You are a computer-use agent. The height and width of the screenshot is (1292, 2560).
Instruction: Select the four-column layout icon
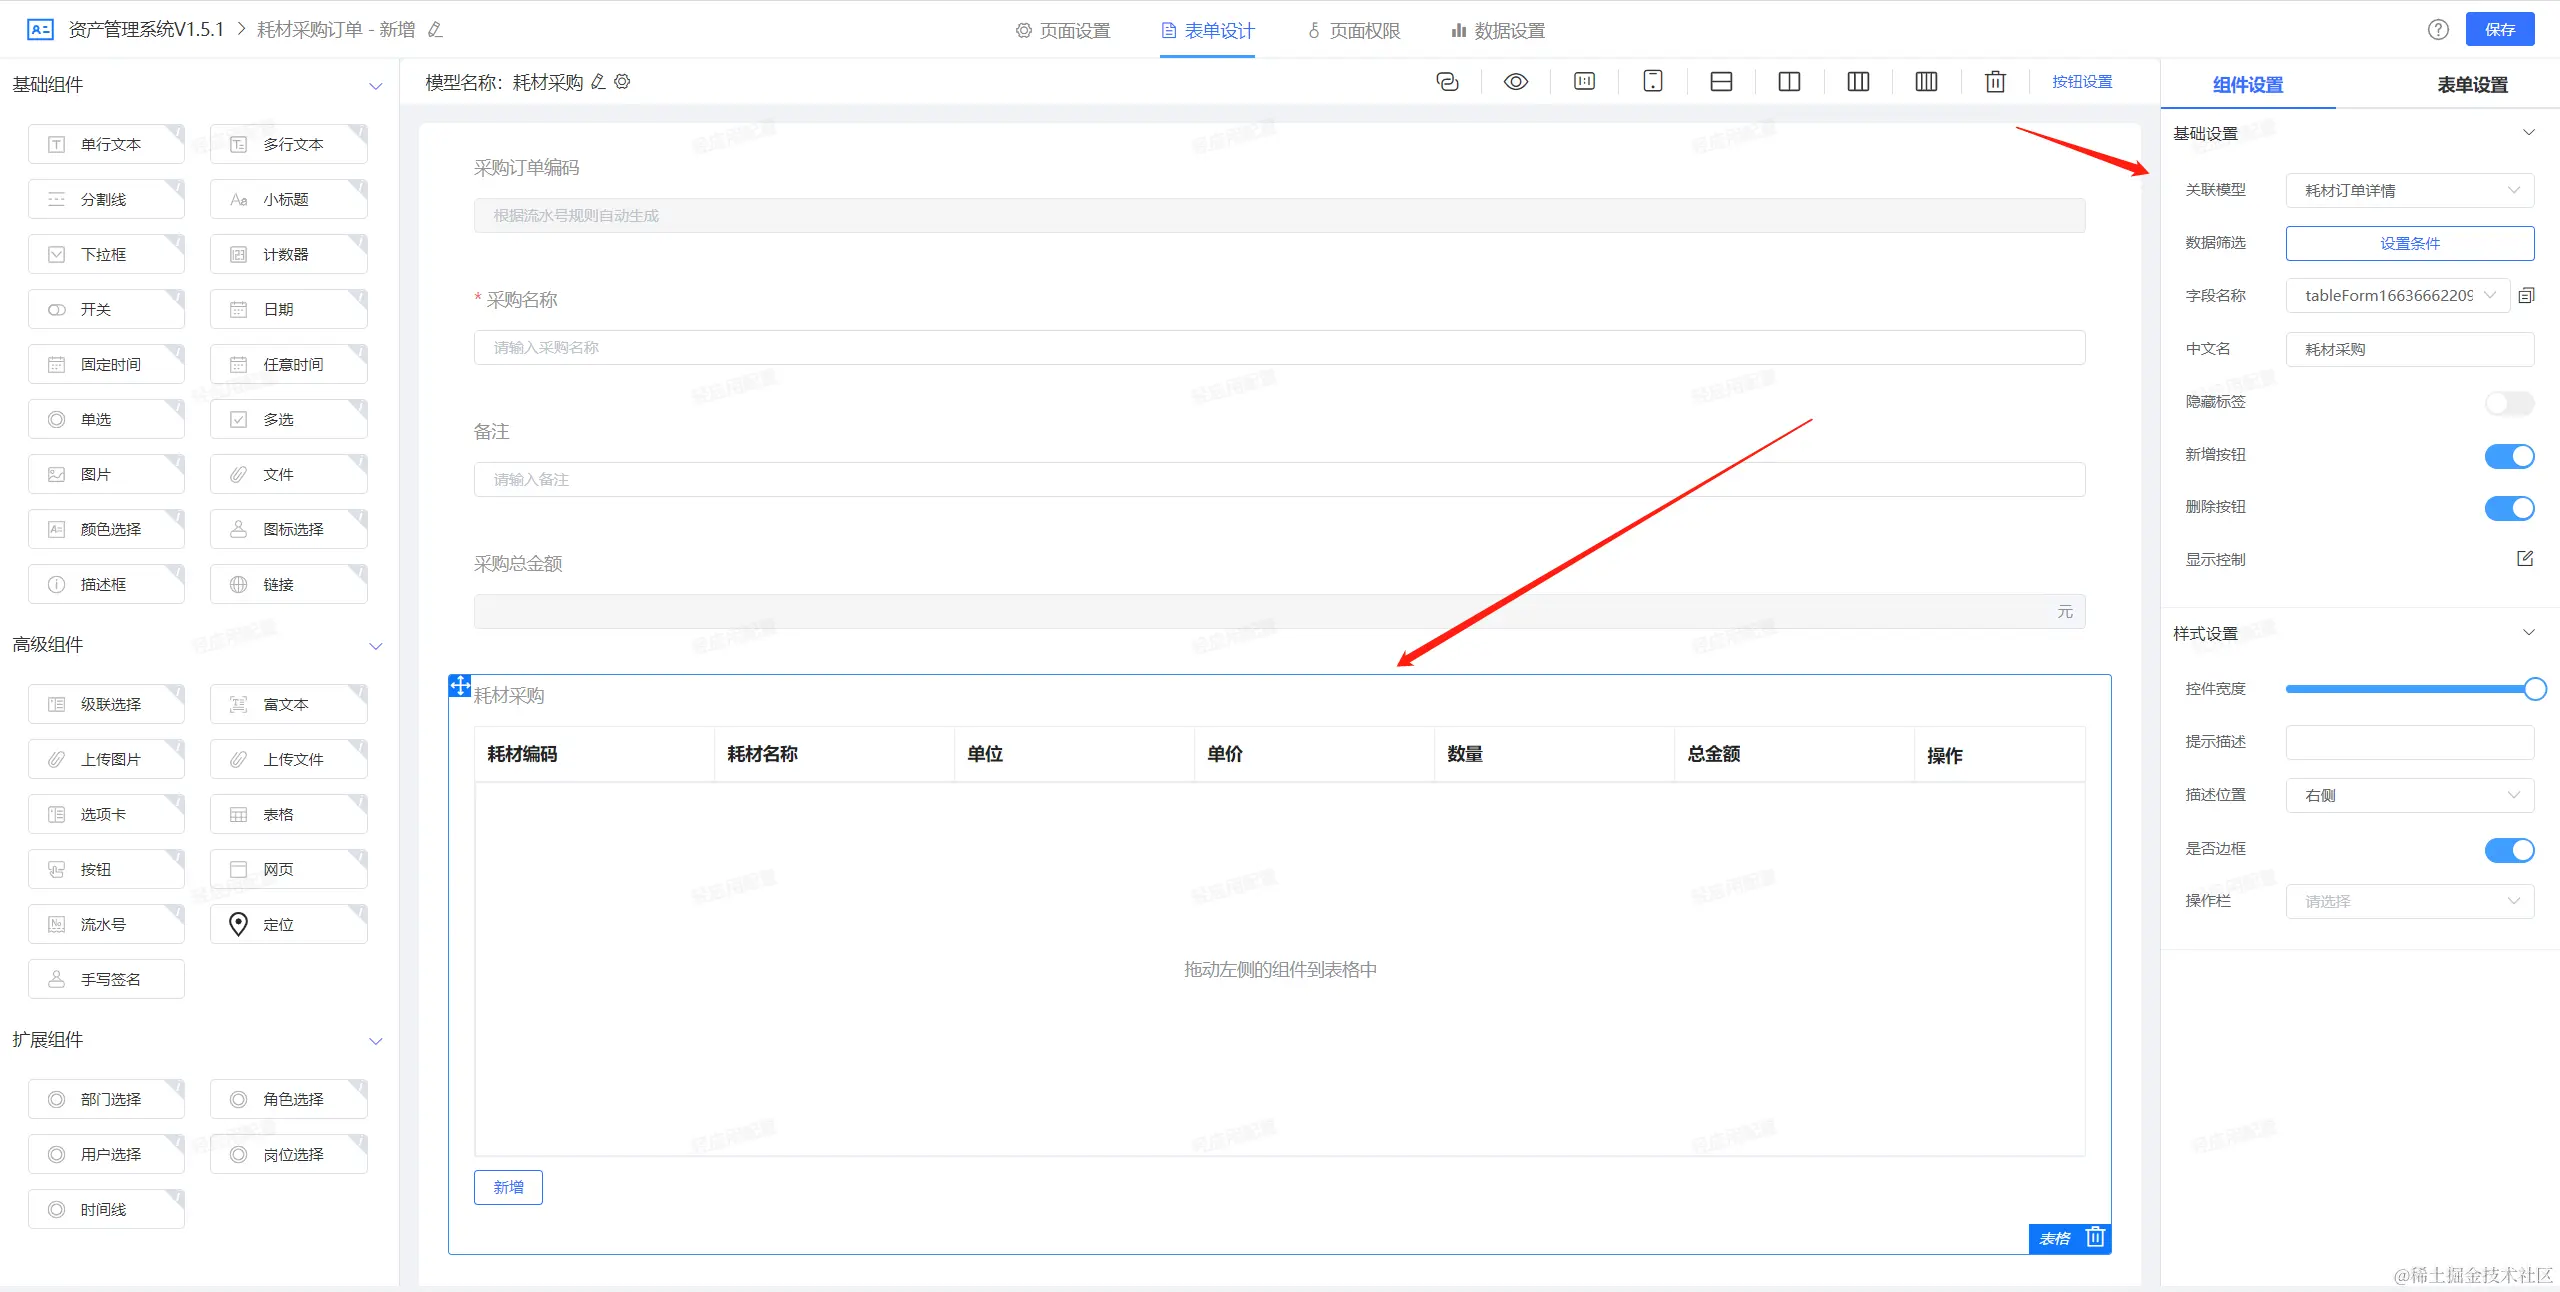point(1926,82)
